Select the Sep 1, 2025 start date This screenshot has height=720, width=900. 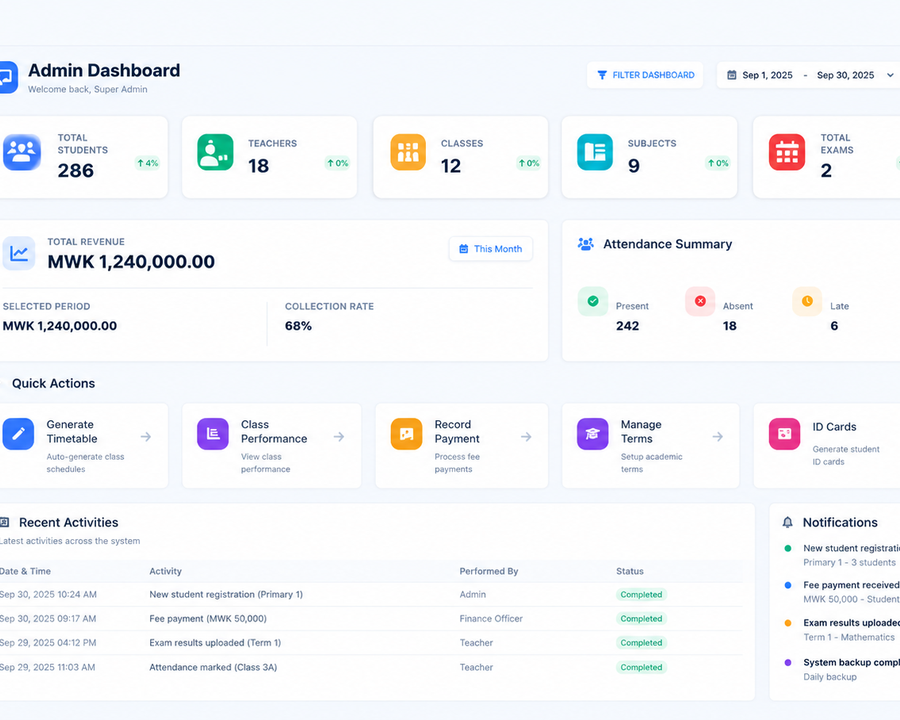(767, 75)
